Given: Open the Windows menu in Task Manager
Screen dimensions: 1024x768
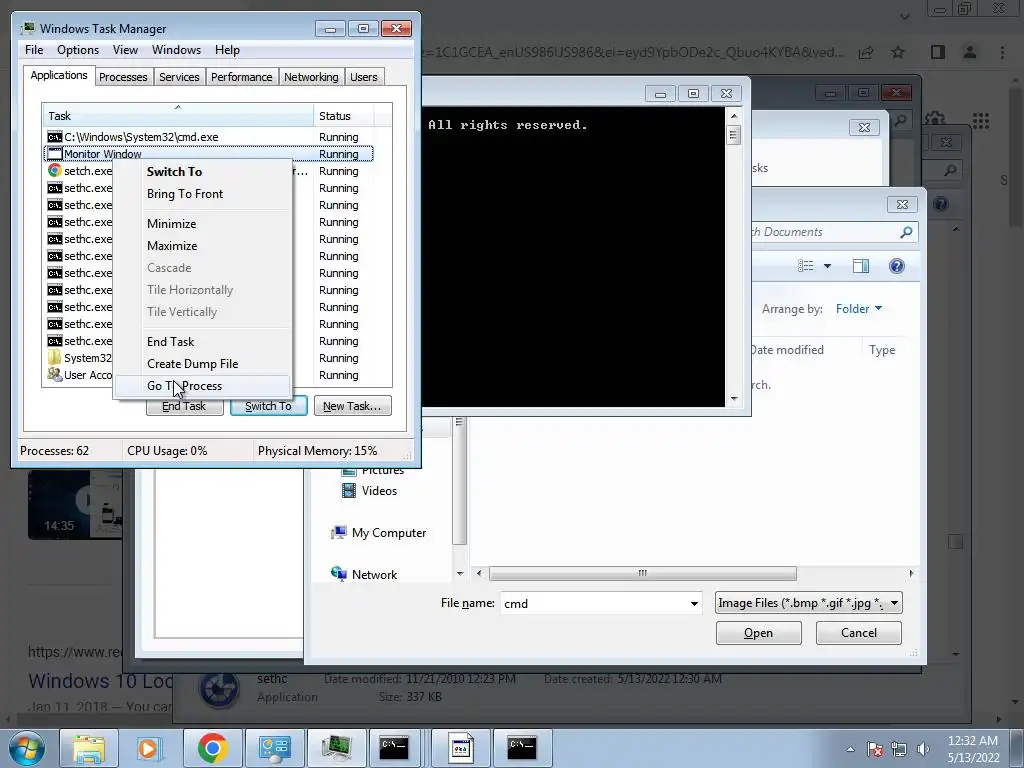Looking at the screenshot, I should (x=176, y=50).
